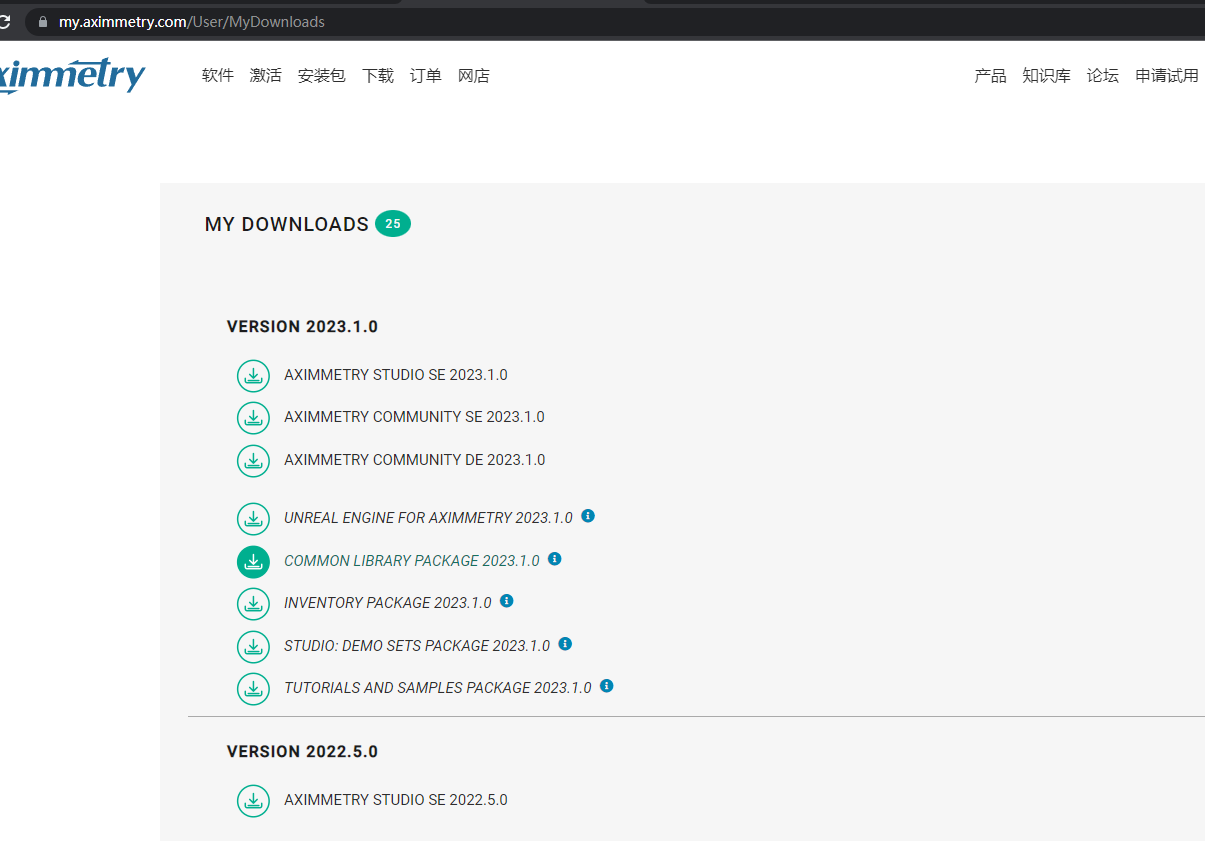Show info for Studio Demo Sets Package

click(565, 644)
